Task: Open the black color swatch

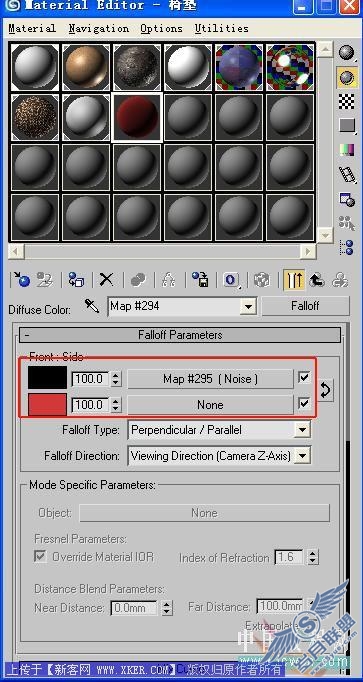Action: [47, 377]
